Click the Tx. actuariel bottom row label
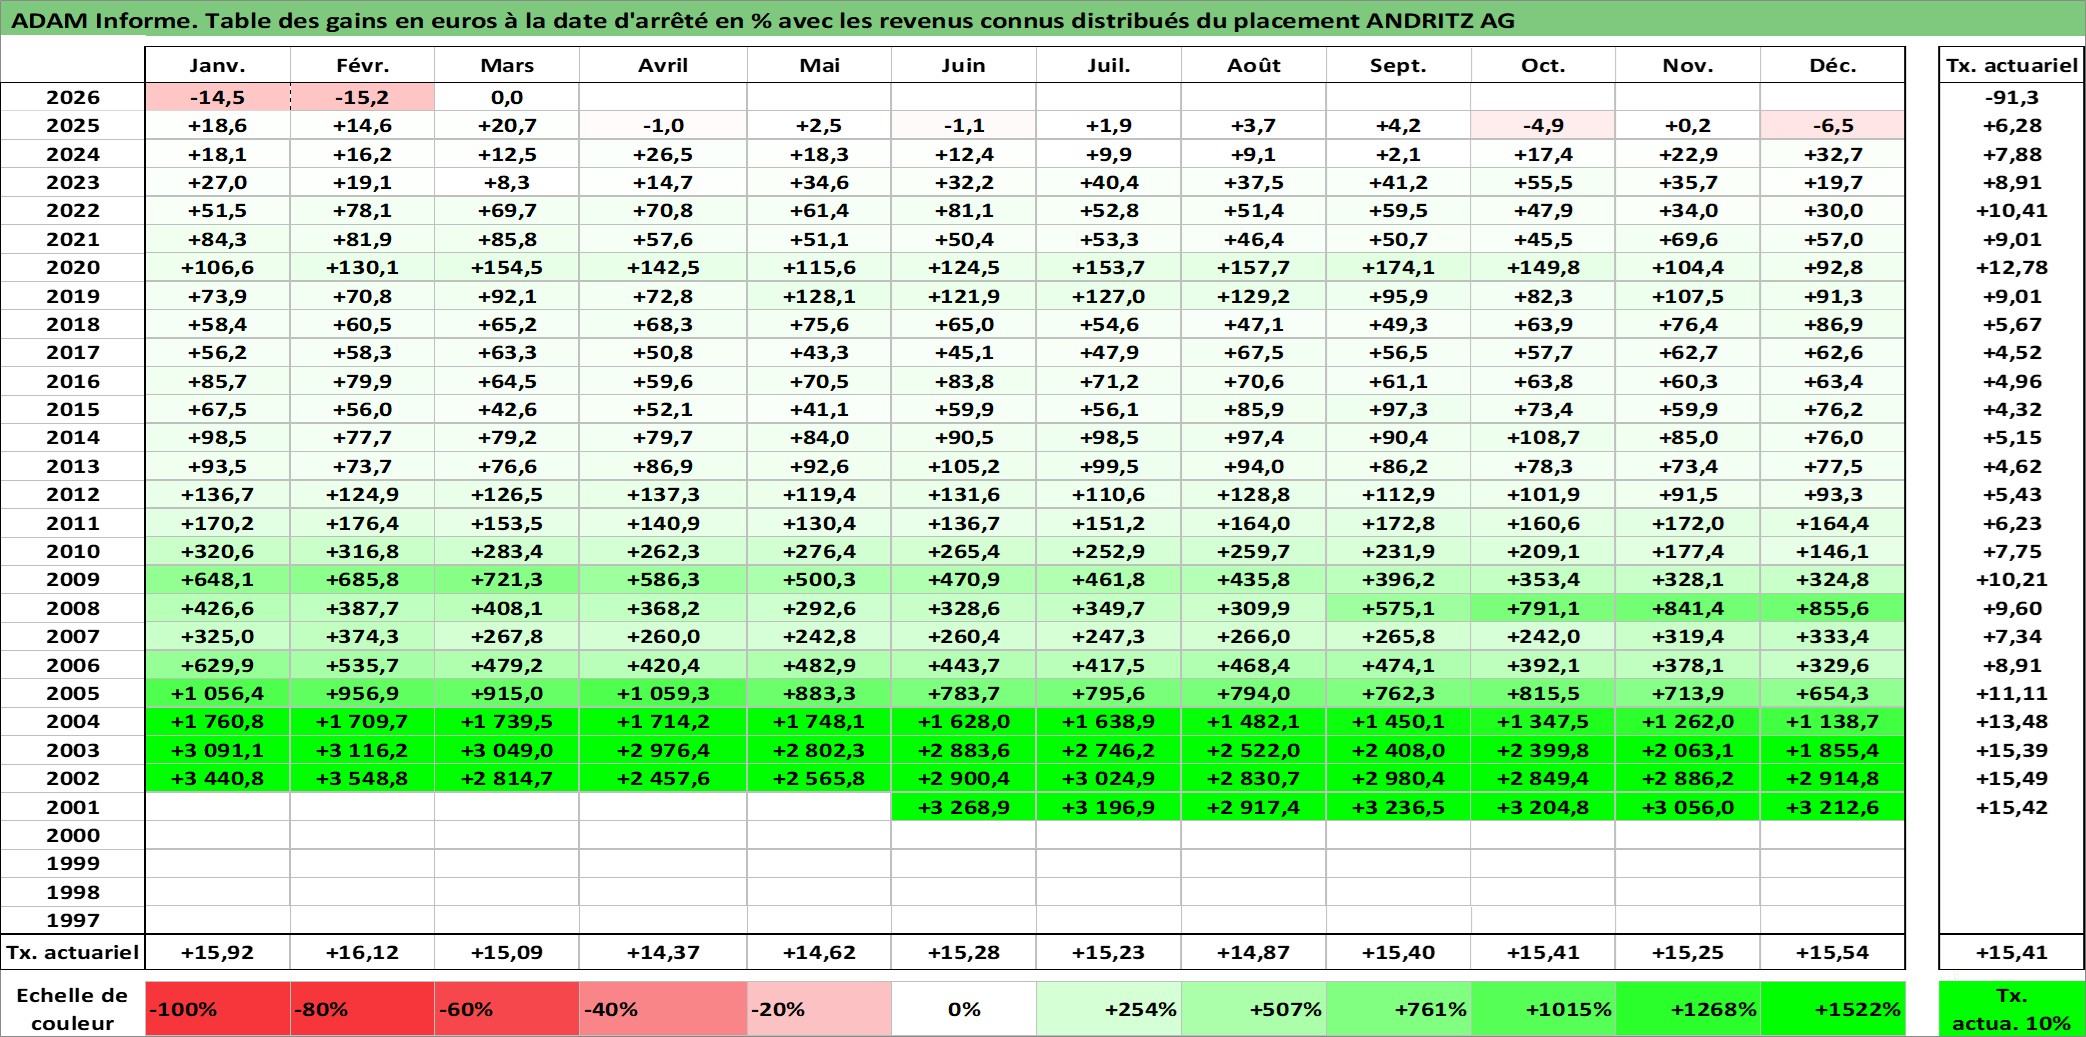The width and height of the screenshot is (2086, 1037). (x=73, y=952)
